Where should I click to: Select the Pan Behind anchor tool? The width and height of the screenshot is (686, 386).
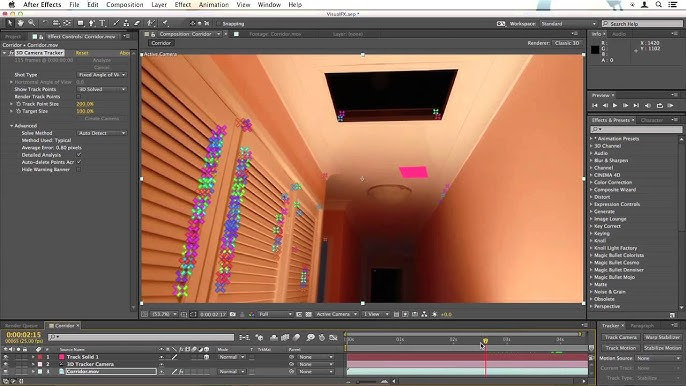[x=67, y=23]
